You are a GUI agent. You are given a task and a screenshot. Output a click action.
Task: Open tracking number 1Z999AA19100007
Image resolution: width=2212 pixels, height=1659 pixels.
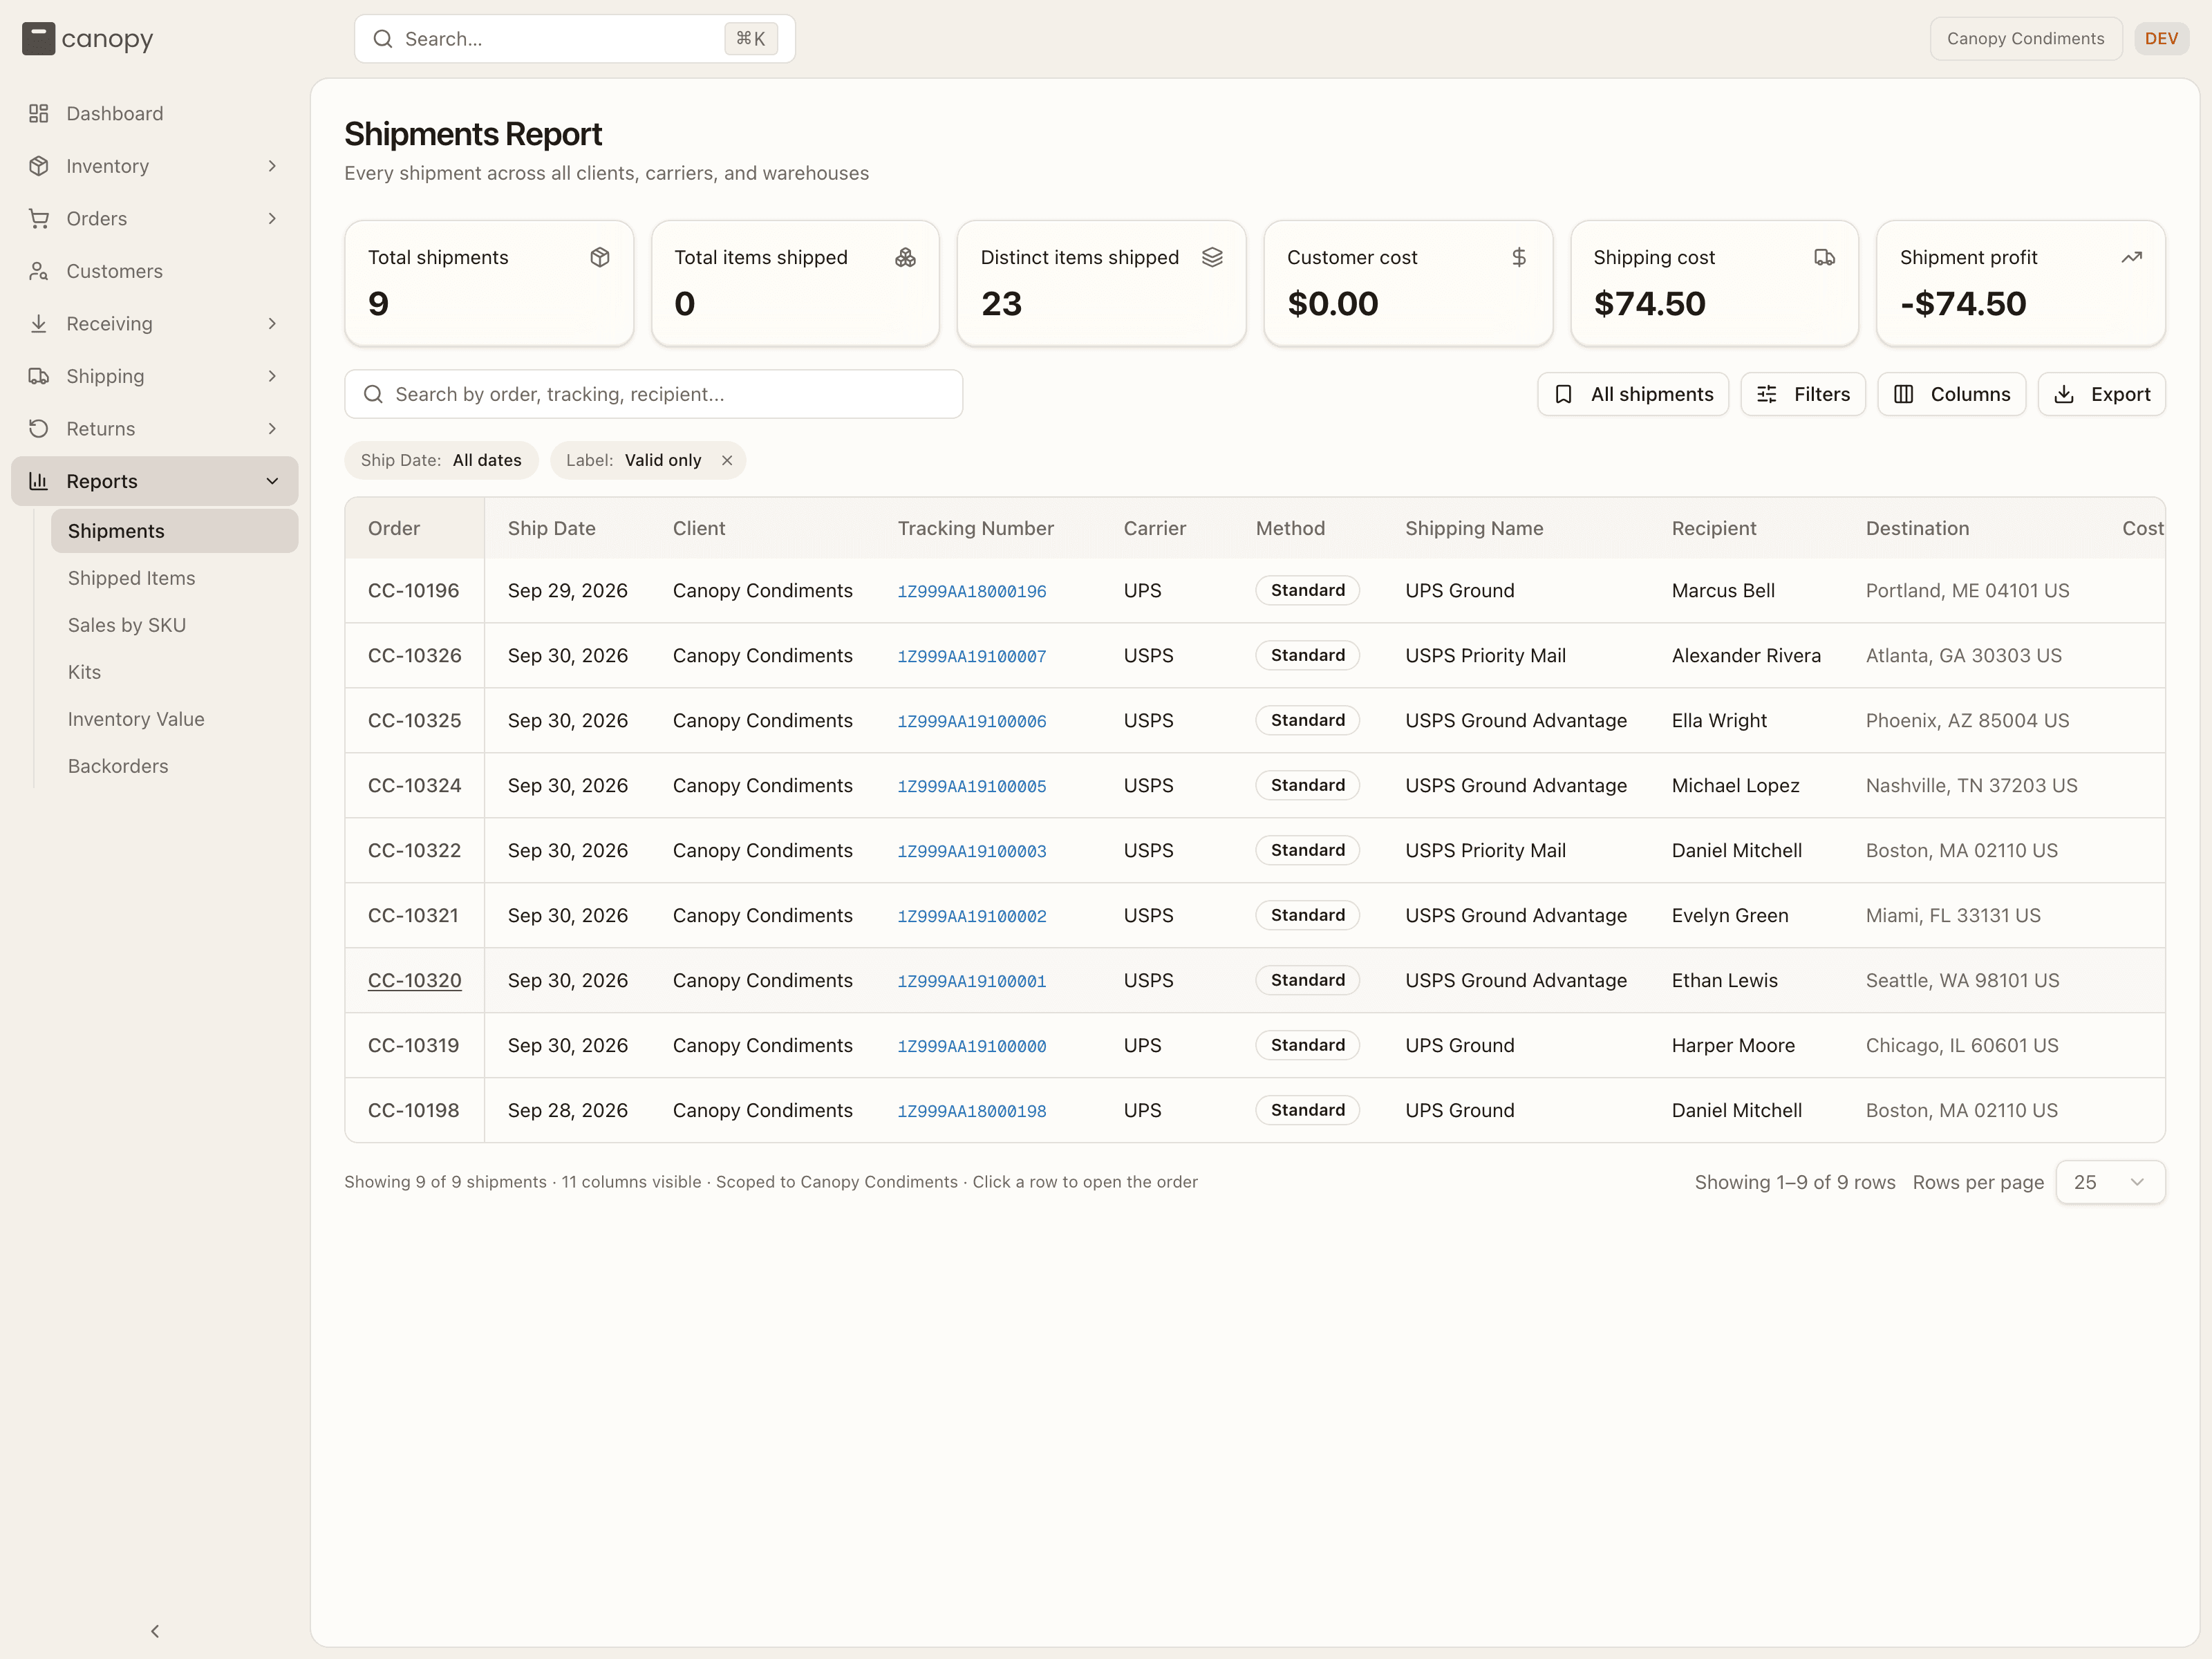point(971,656)
